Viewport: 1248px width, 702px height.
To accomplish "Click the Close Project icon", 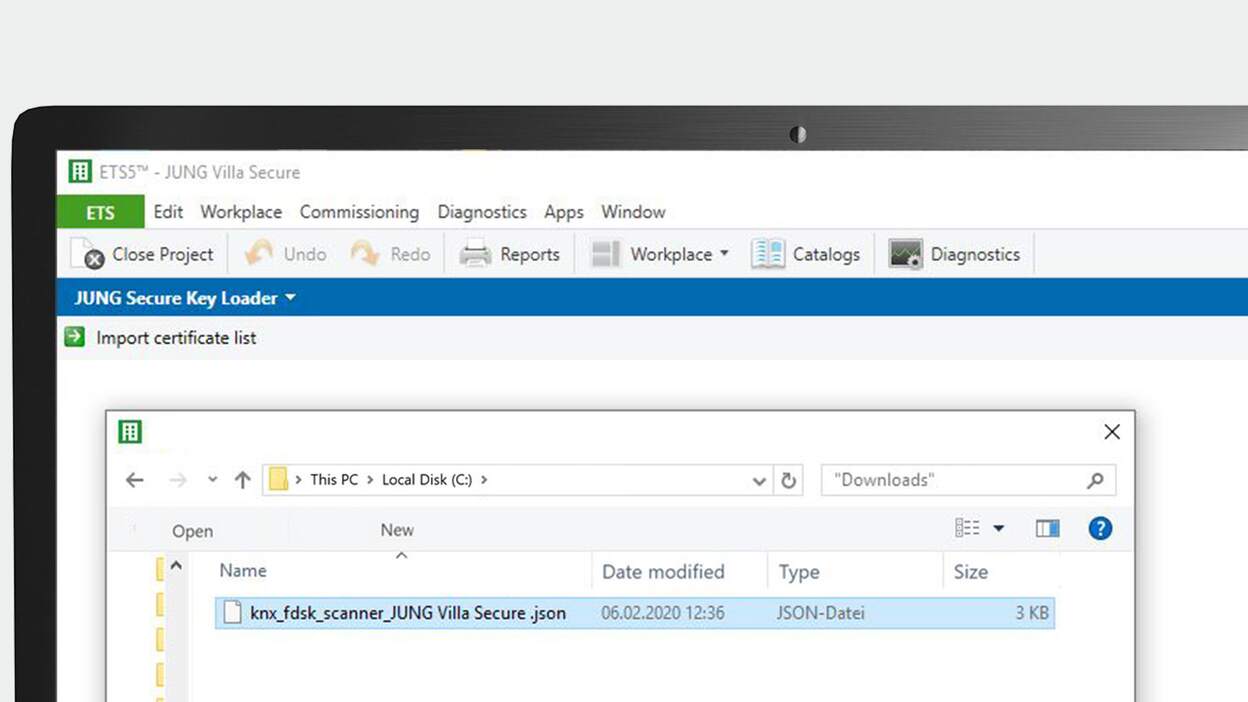I will (x=85, y=254).
